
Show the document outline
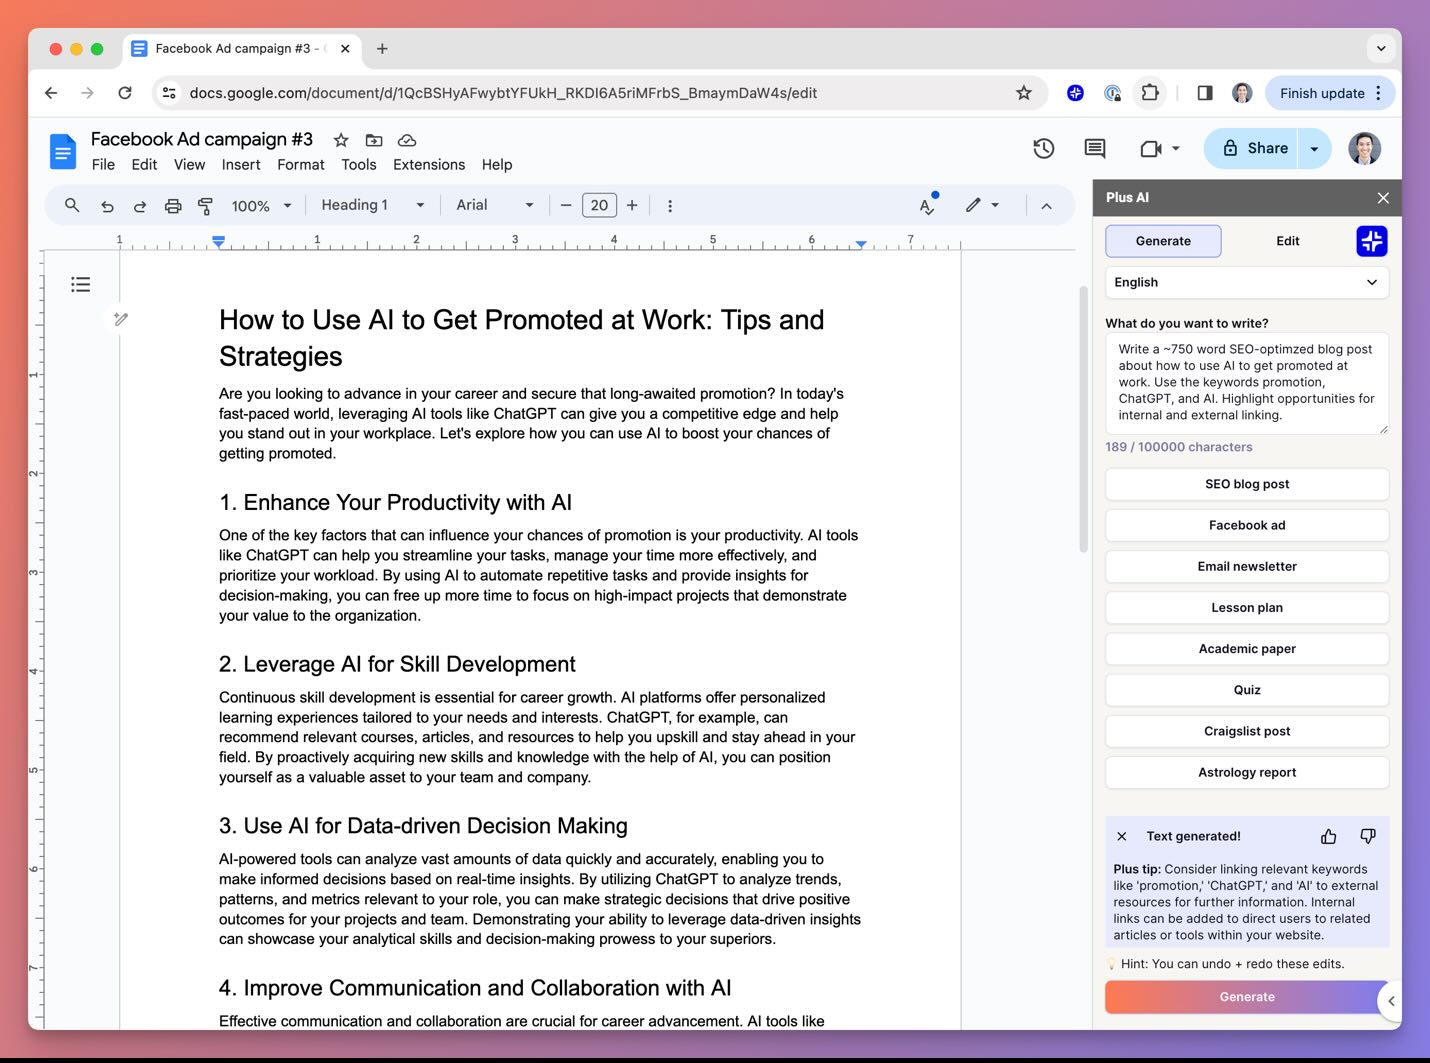[x=80, y=284]
